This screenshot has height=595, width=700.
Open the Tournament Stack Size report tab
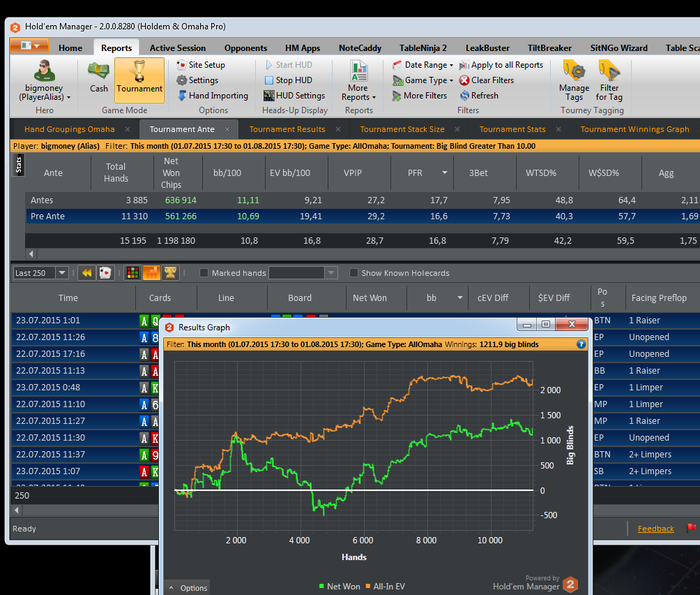402,129
